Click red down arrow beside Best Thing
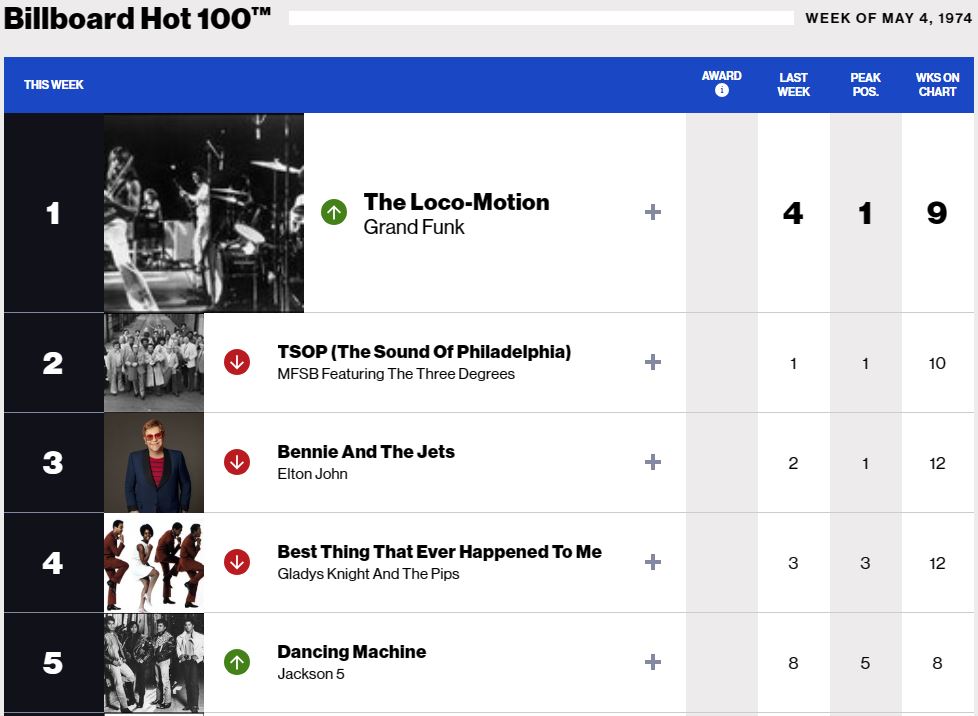Image resolution: width=978 pixels, height=716 pixels. click(x=237, y=562)
